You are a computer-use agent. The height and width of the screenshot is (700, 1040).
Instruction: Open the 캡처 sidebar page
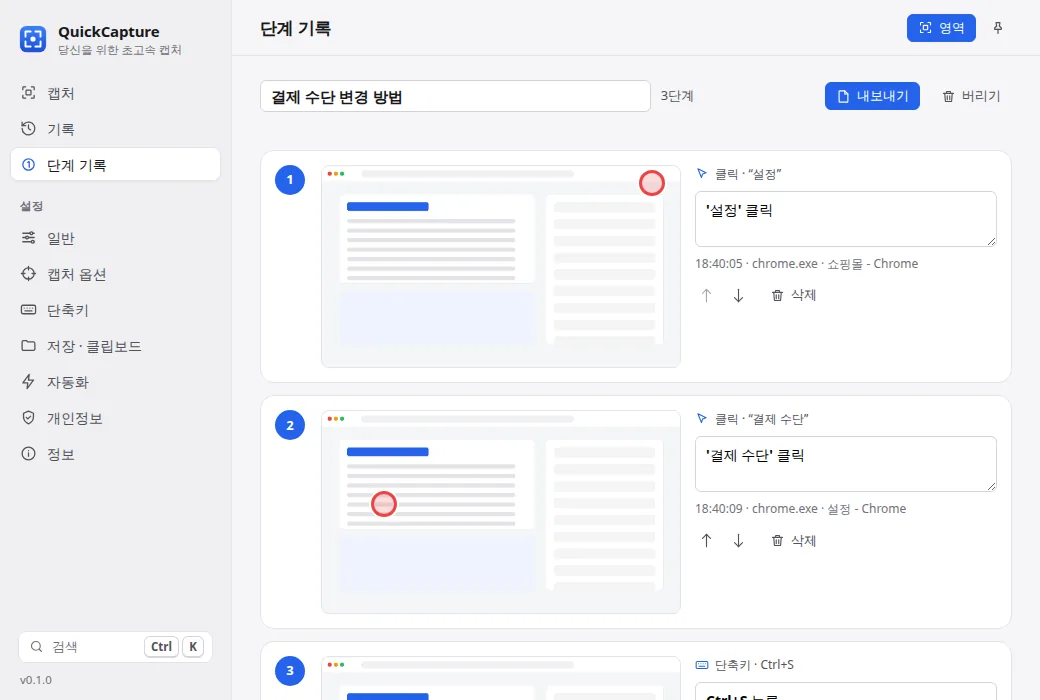tap(115, 93)
